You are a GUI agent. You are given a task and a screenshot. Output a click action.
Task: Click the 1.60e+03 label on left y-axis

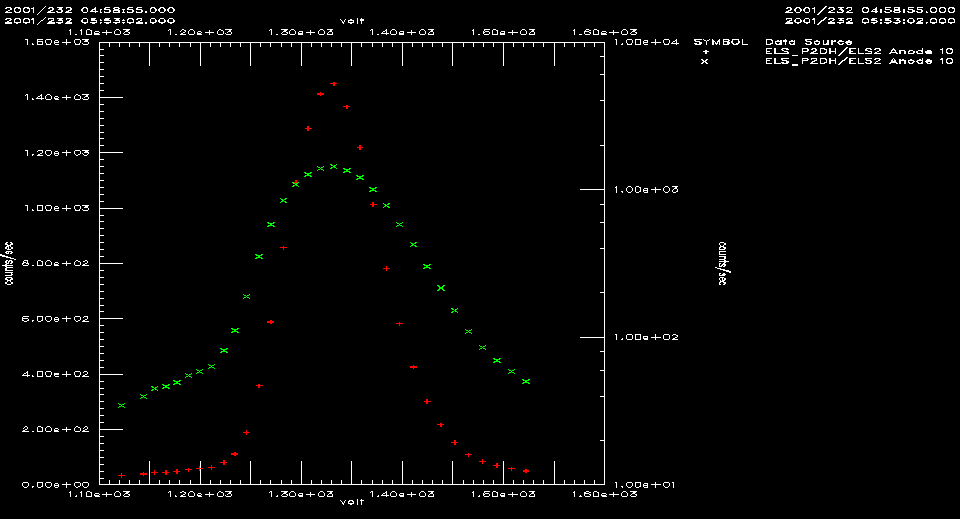(x=56, y=42)
